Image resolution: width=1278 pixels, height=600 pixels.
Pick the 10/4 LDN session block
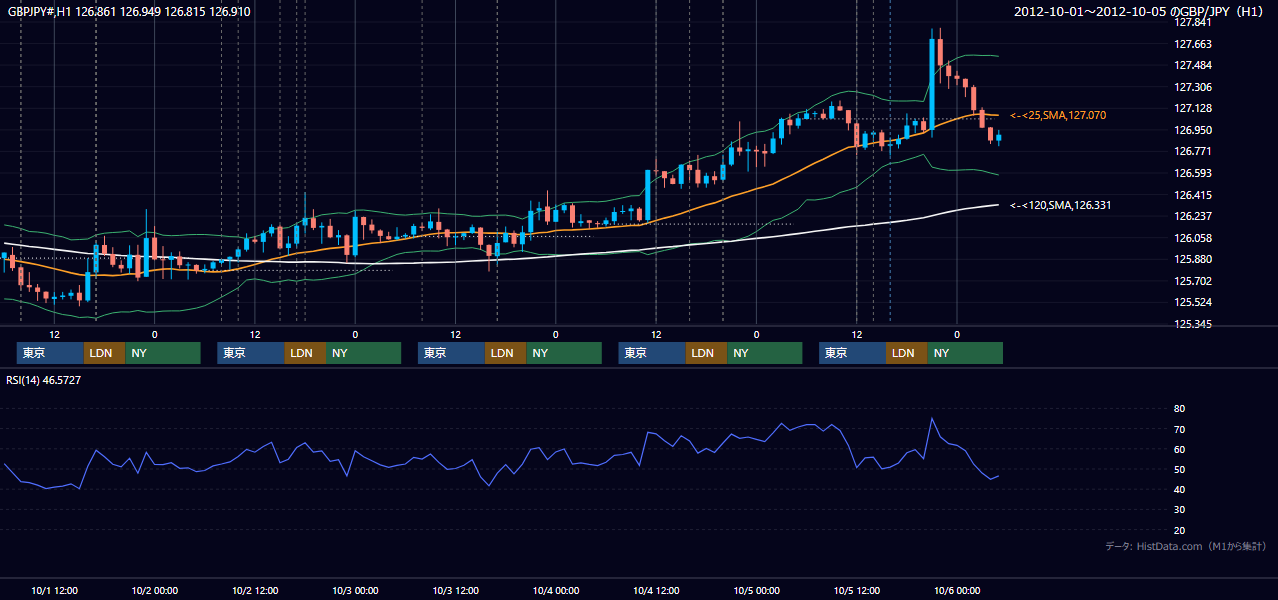(706, 353)
